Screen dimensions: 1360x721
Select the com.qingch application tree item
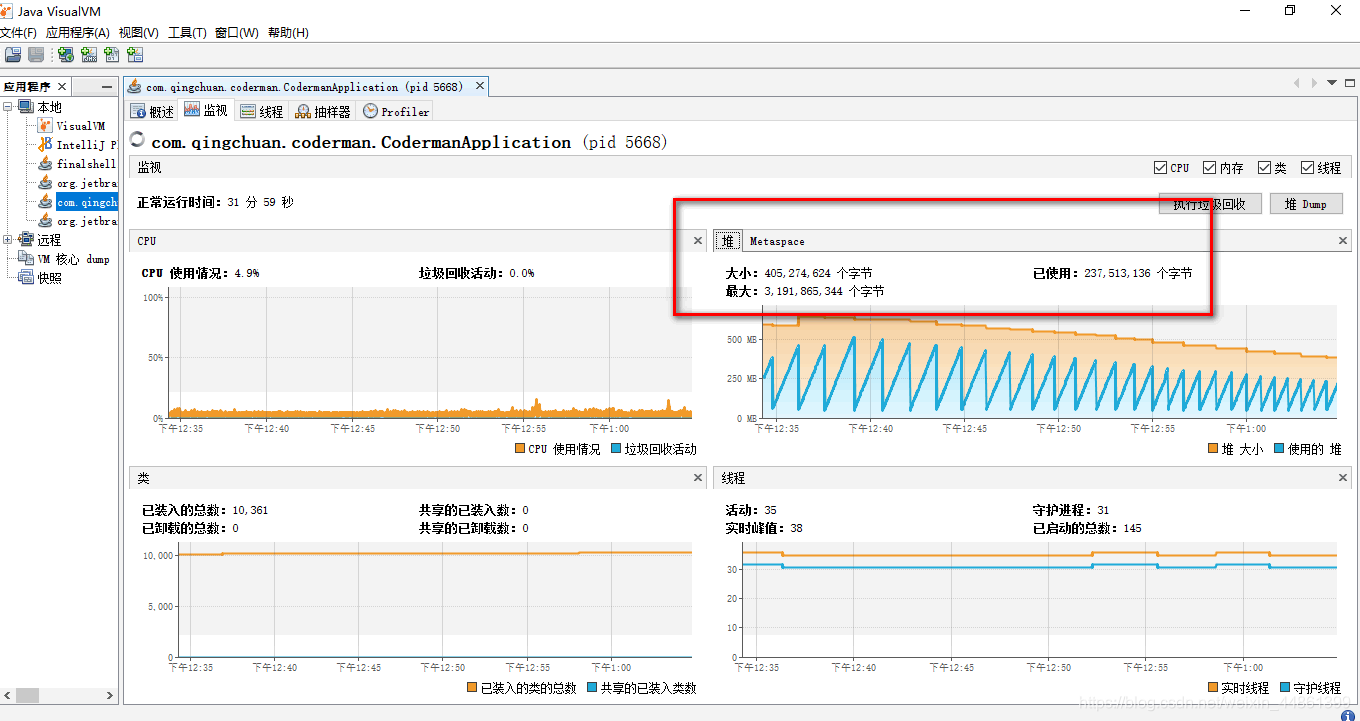coord(86,202)
